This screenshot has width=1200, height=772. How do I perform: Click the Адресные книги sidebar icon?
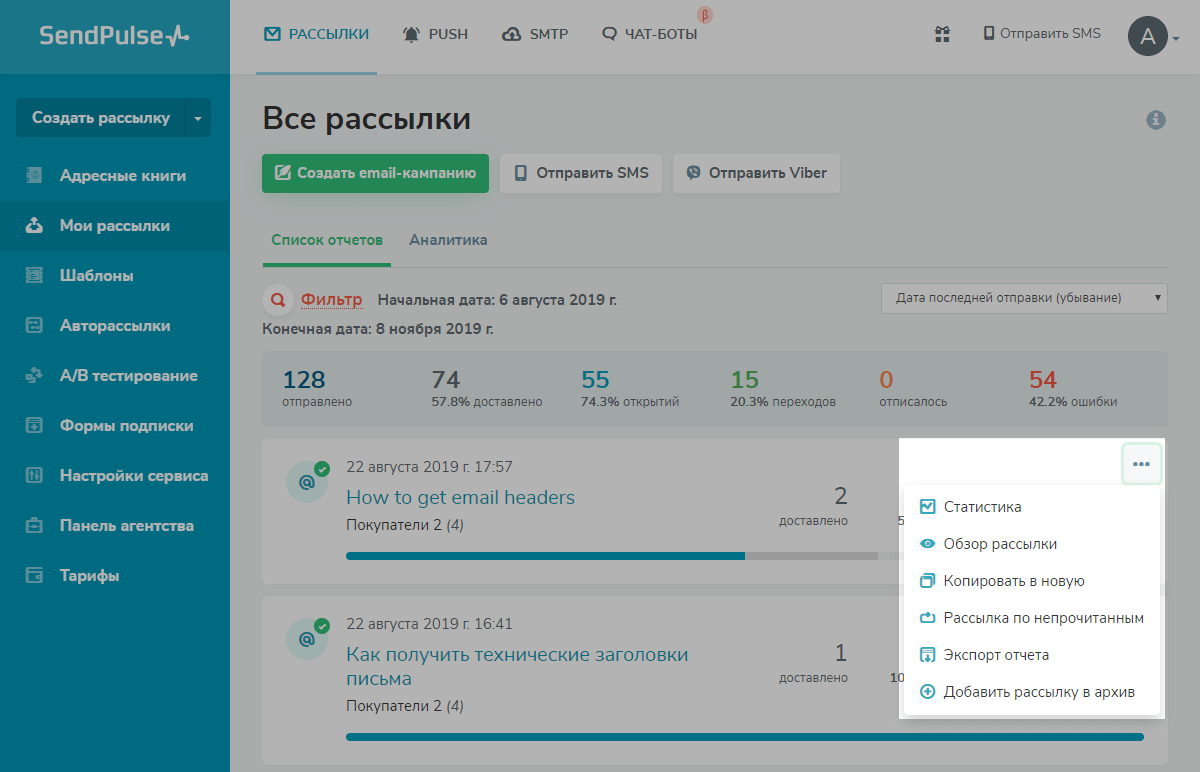point(34,176)
